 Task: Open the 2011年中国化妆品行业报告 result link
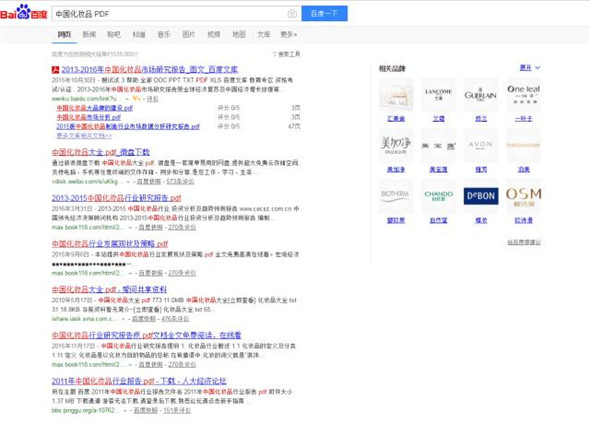139,381
